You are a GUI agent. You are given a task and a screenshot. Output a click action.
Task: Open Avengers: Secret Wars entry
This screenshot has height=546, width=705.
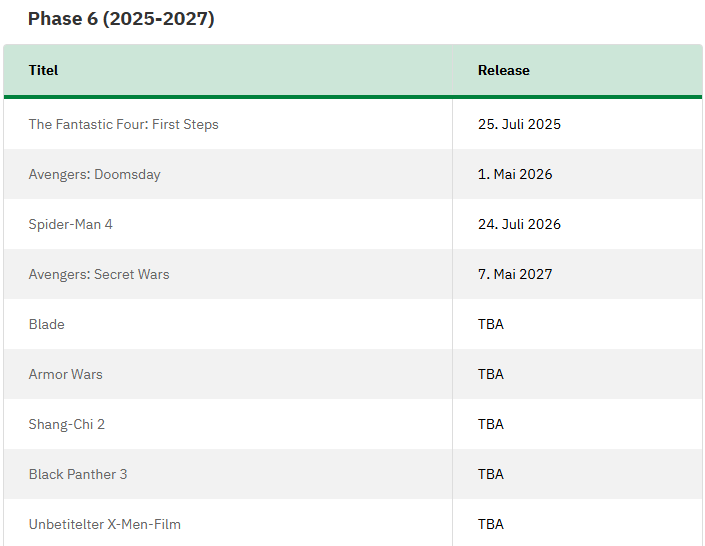click(x=99, y=274)
